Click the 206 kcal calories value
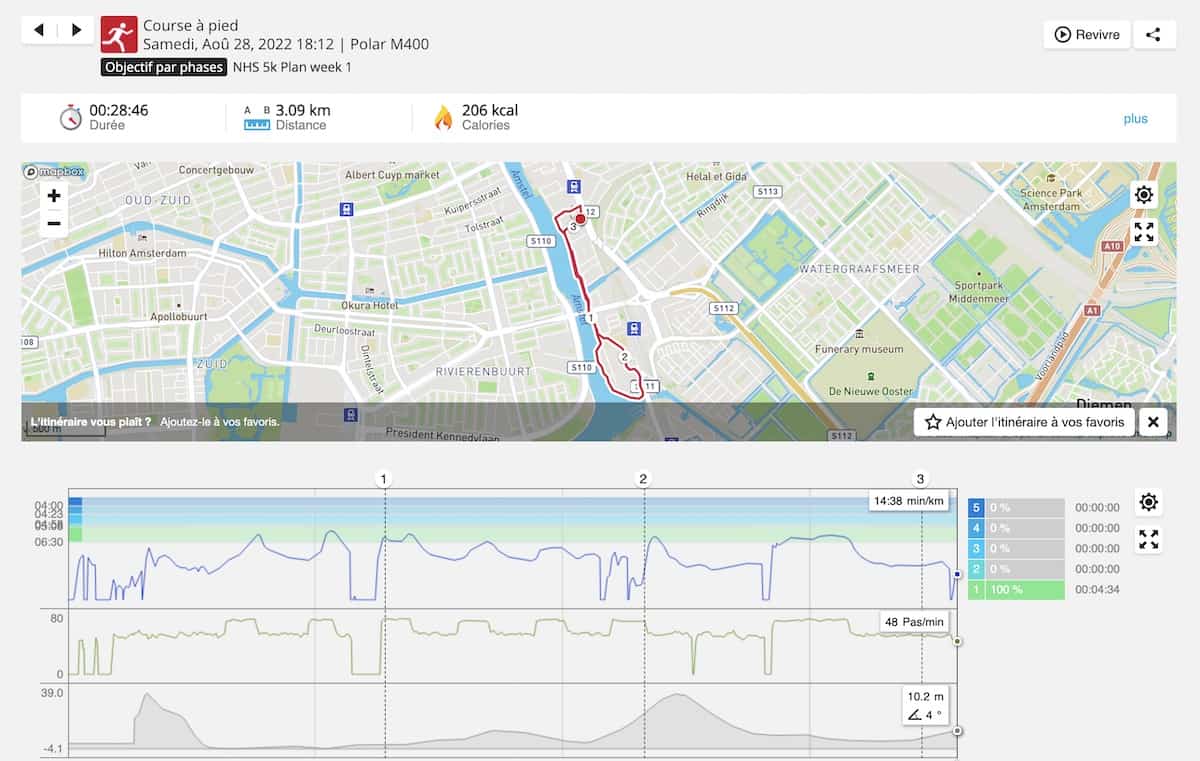The width and height of the screenshot is (1200, 761). click(x=490, y=110)
